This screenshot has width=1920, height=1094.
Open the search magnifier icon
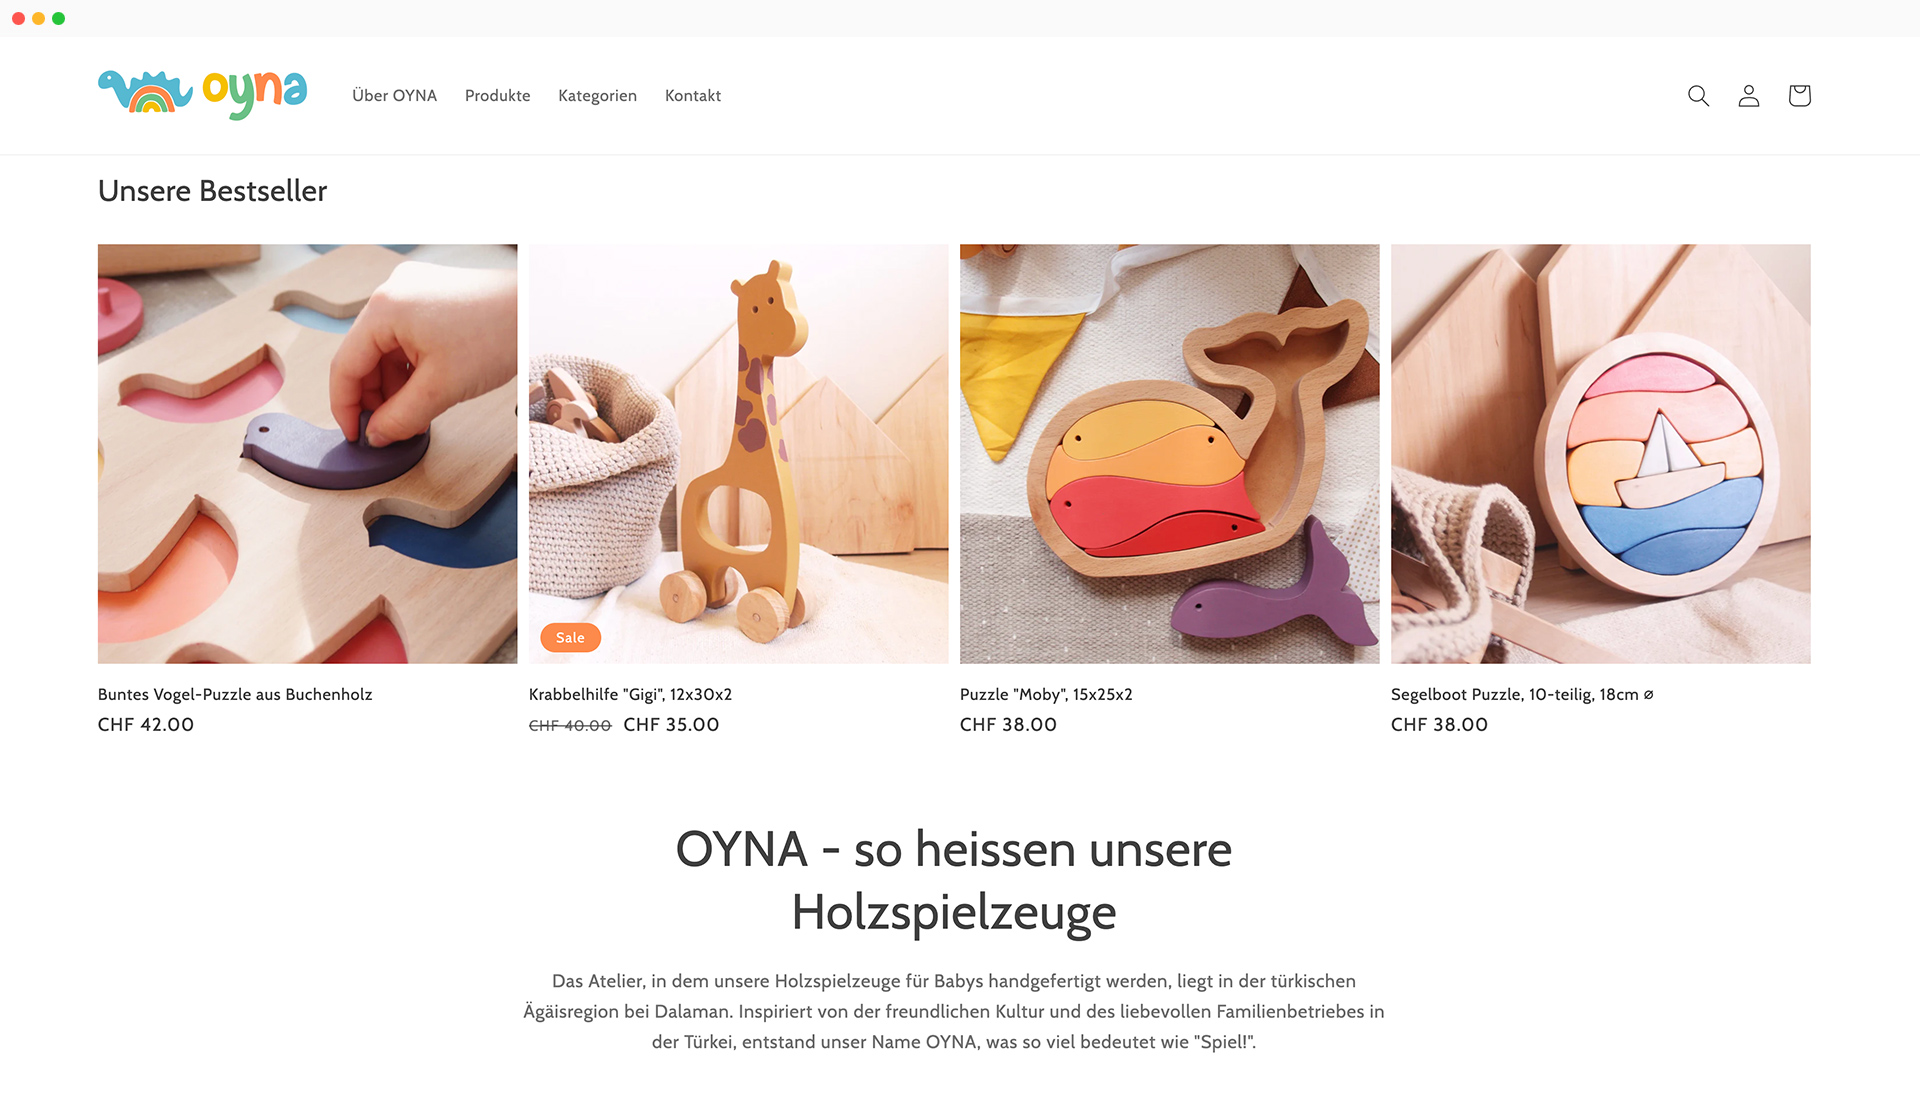tap(1698, 95)
